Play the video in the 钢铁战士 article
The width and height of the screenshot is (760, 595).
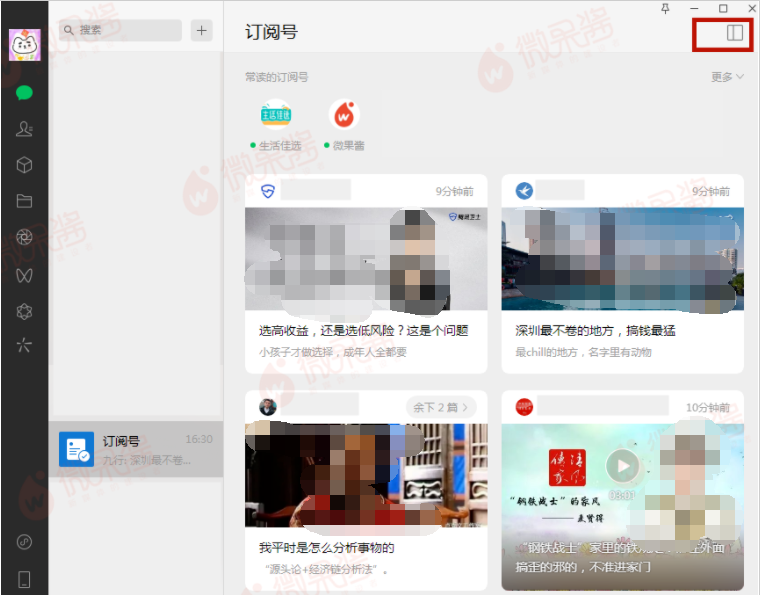pyautogui.click(x=623, y=465)
